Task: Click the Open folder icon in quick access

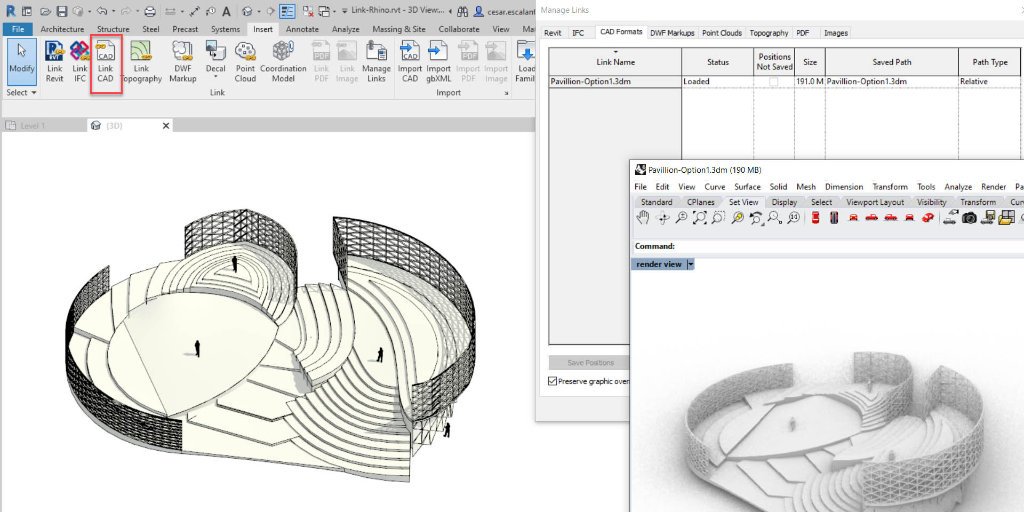Action: tap(45, 12)
